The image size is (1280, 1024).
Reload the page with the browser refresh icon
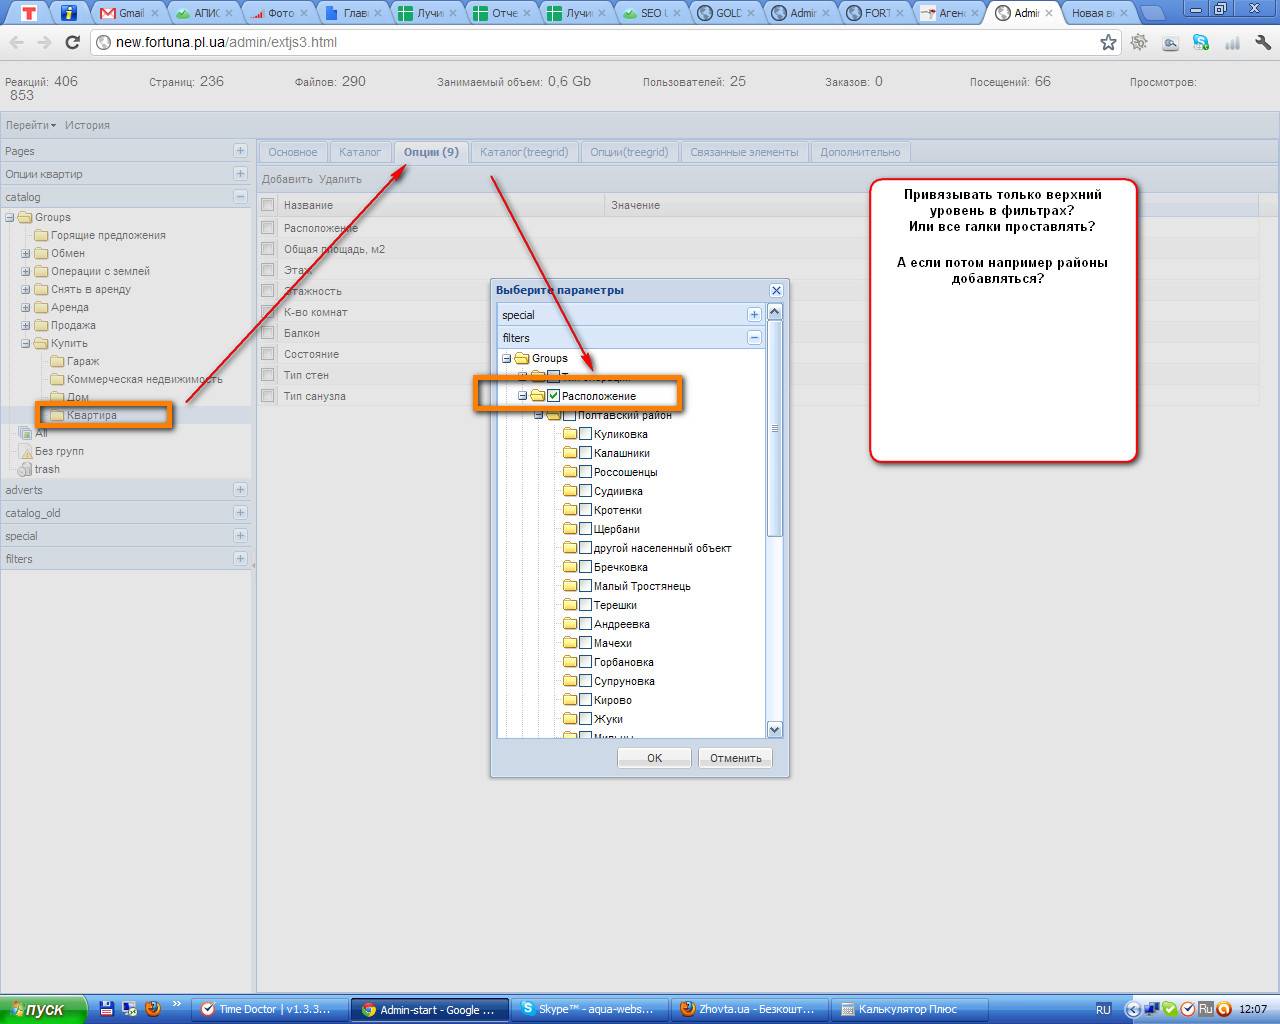click(72, 42)
